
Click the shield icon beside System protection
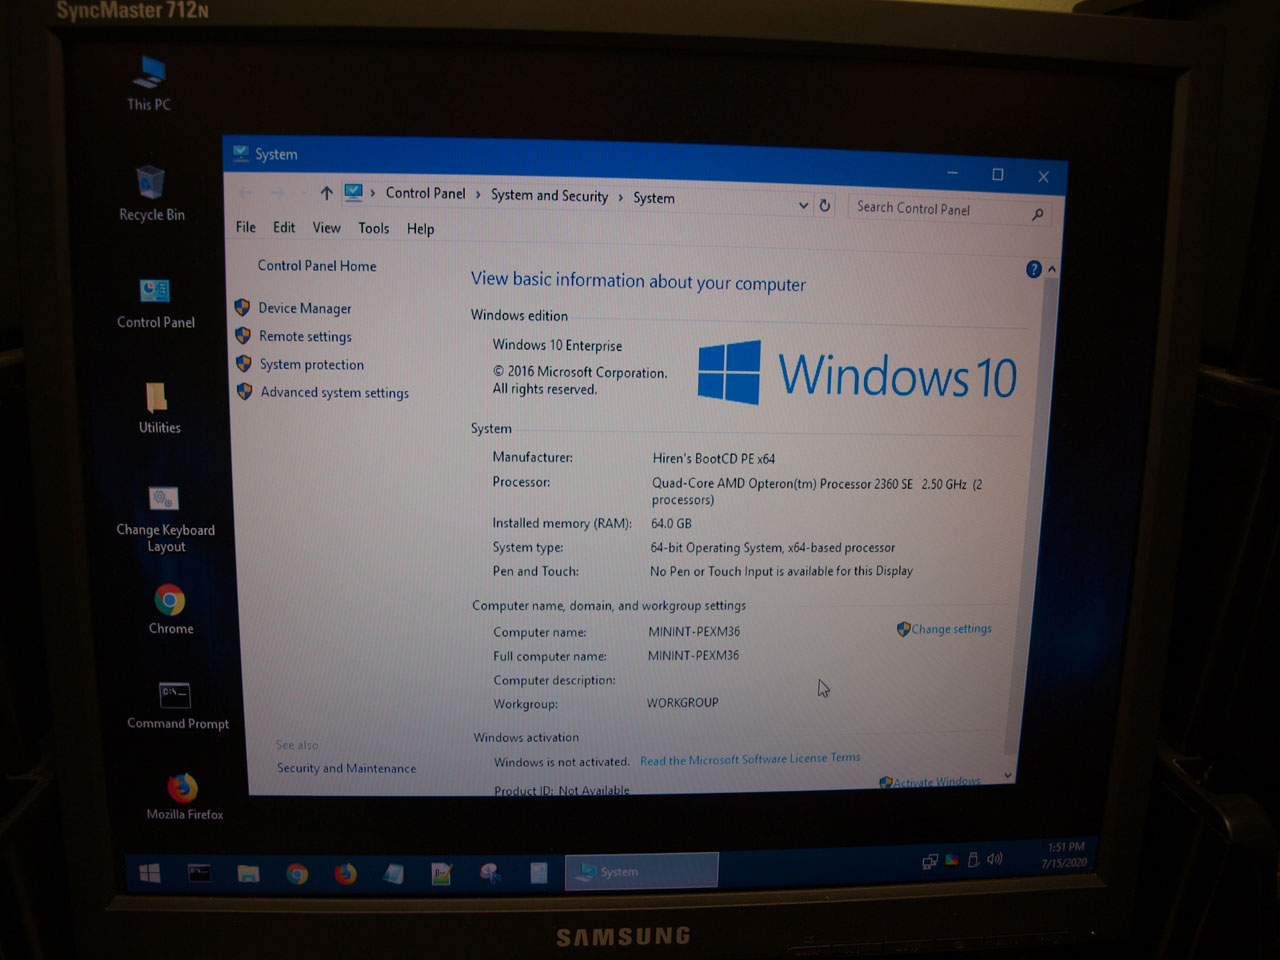tap(244, 363)
